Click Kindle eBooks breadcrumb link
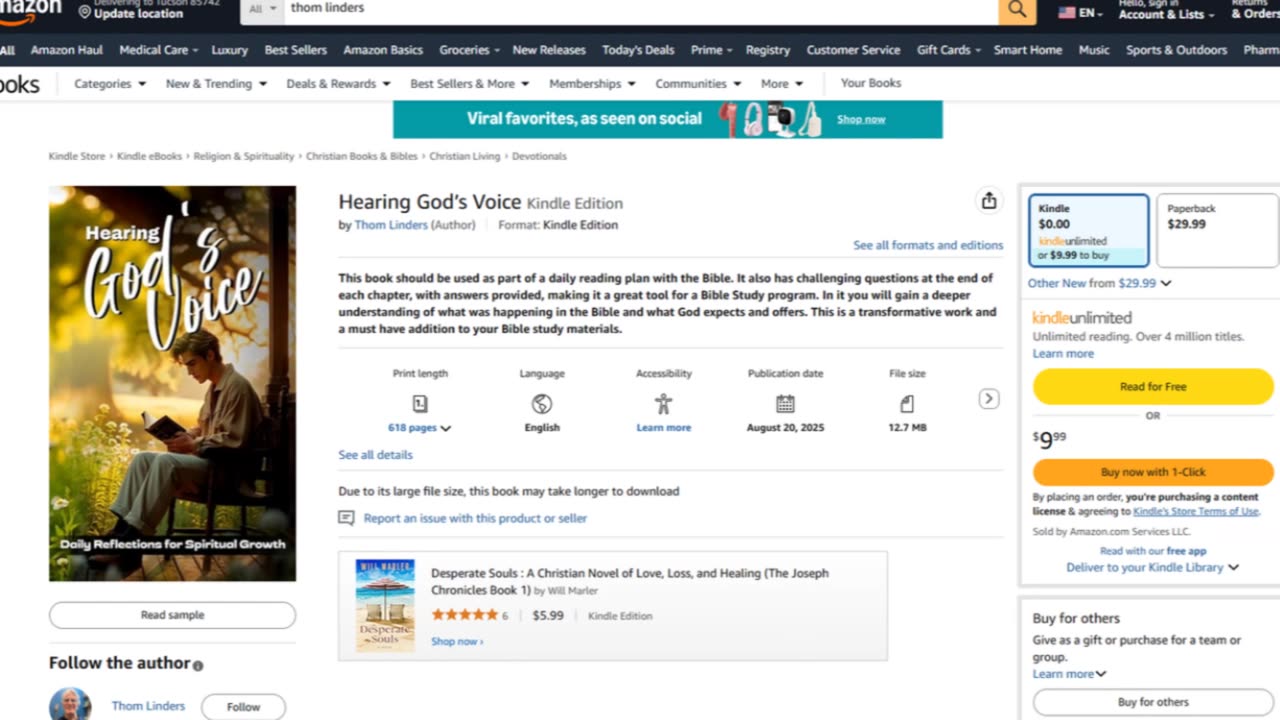Screen dimensions: 1280x720 tap(149, 157)
